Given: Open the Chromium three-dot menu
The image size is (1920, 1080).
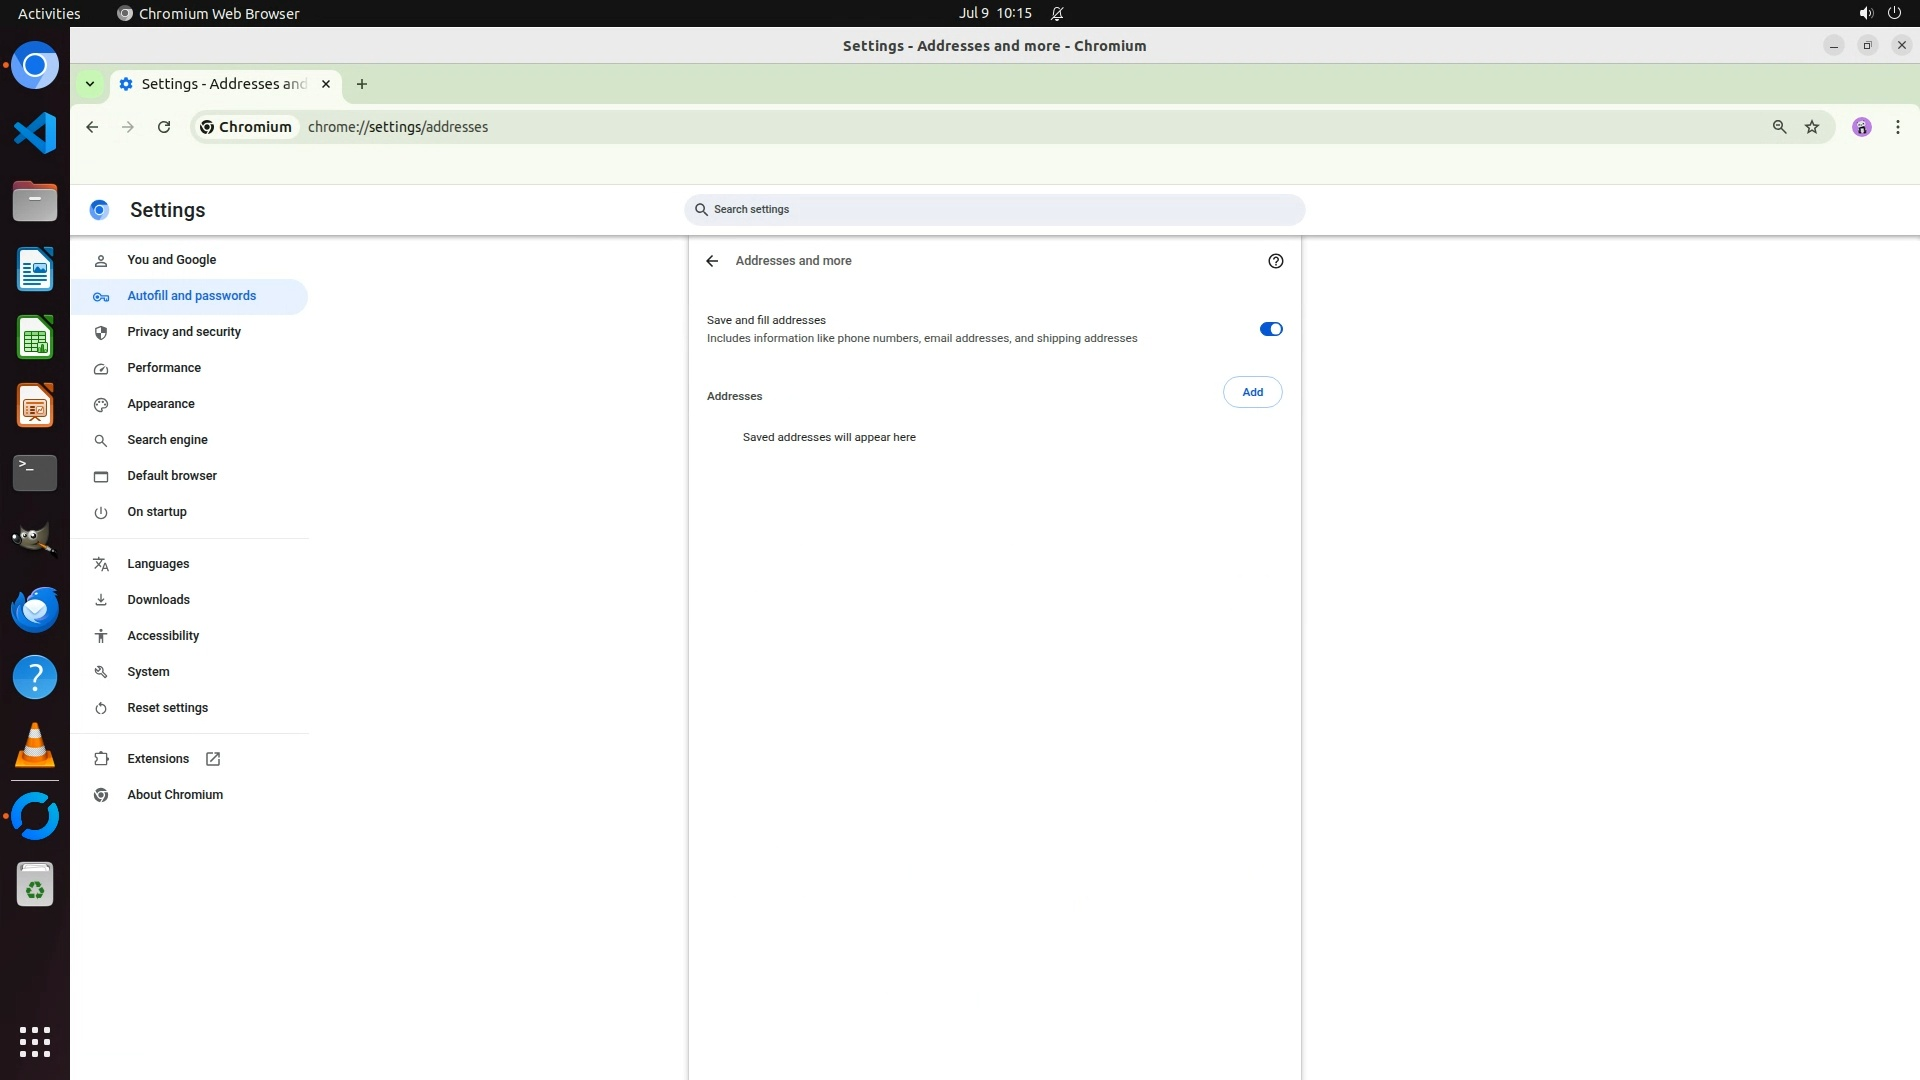Looking at the screenshot, I should pyautogui.click(x=1897, y=127).
